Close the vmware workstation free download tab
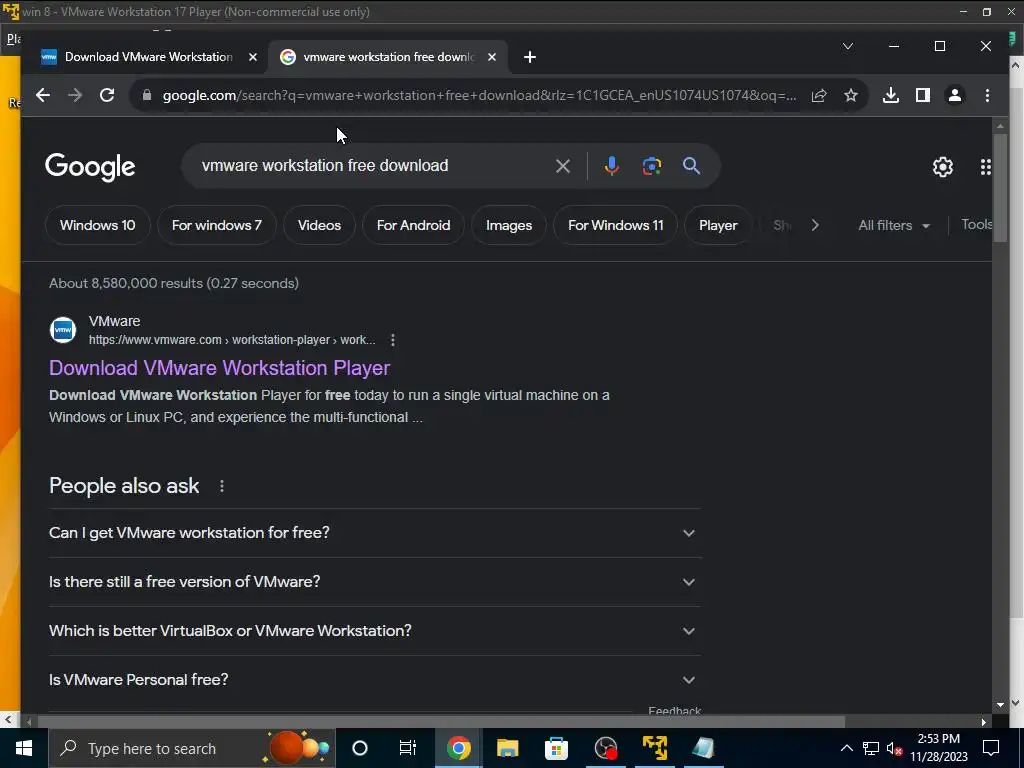 492,57
